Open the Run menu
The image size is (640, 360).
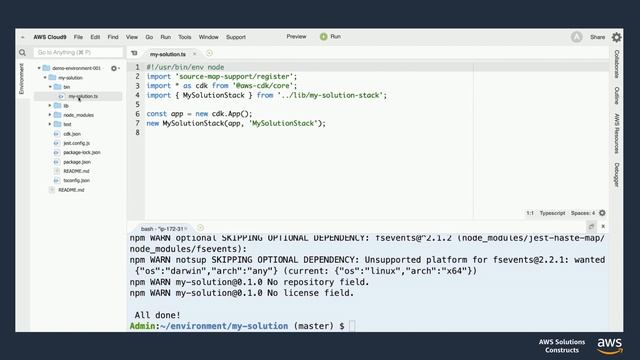point(165,37)
